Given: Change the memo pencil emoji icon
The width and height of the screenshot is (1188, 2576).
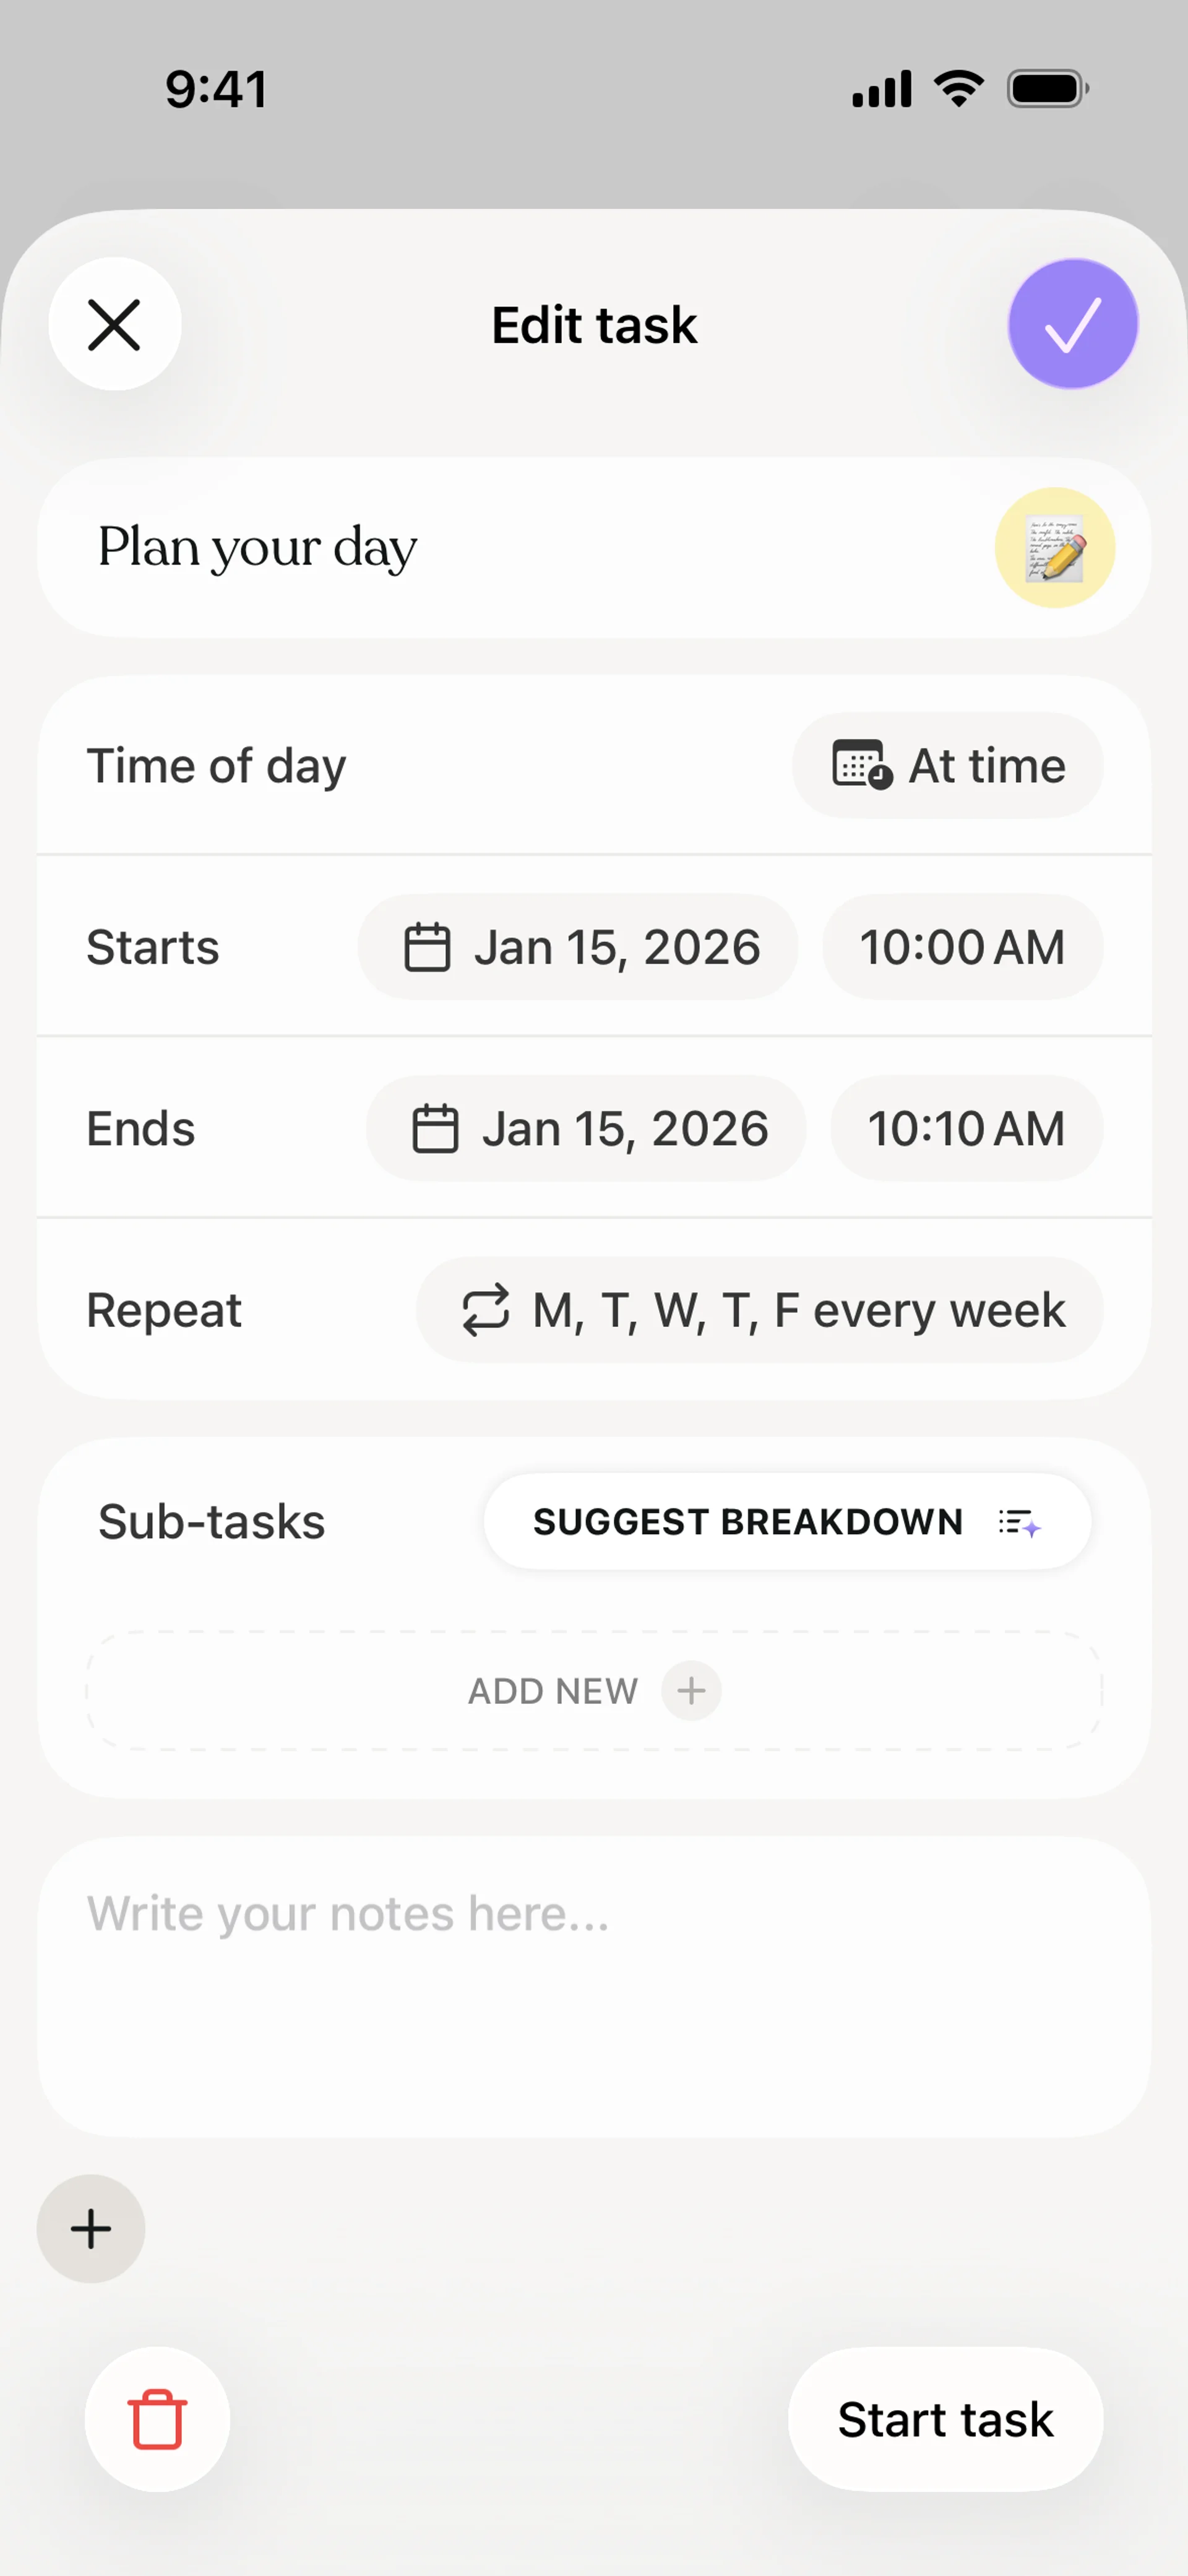Looking at the screenshot, I should [x=1054, y=548].
